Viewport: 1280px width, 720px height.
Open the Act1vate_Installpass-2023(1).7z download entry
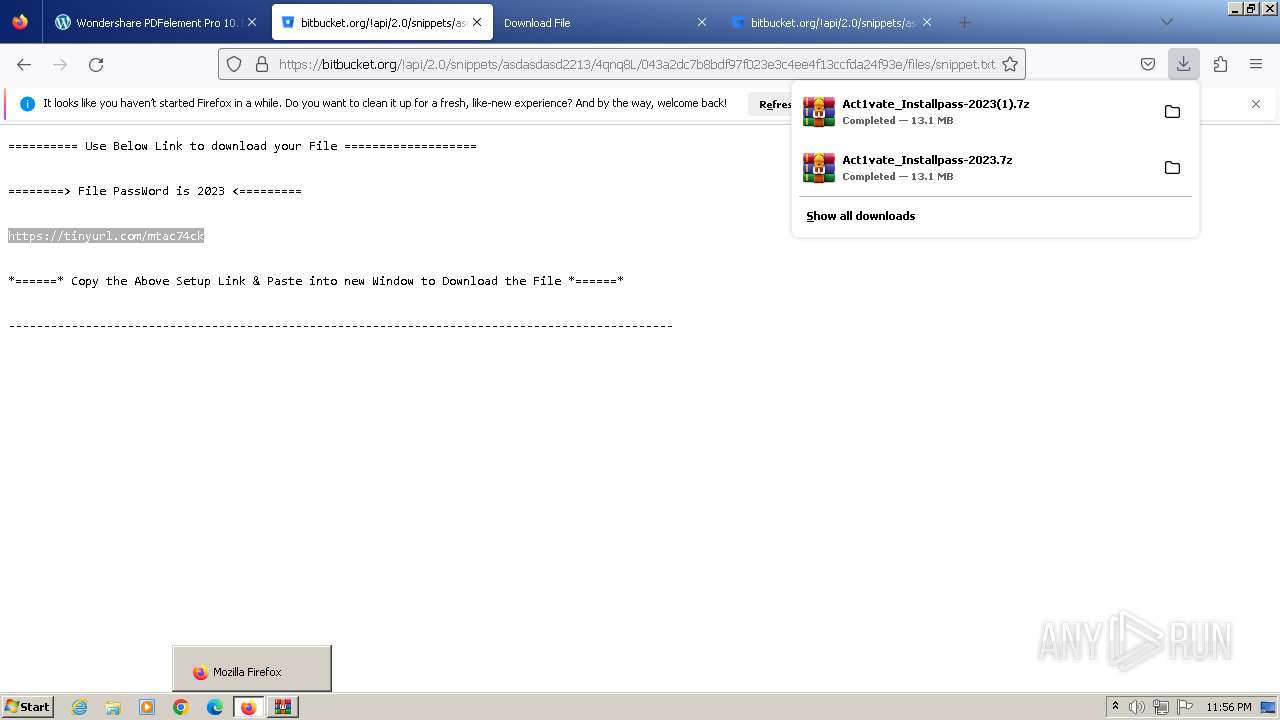(x=974, y=111)
